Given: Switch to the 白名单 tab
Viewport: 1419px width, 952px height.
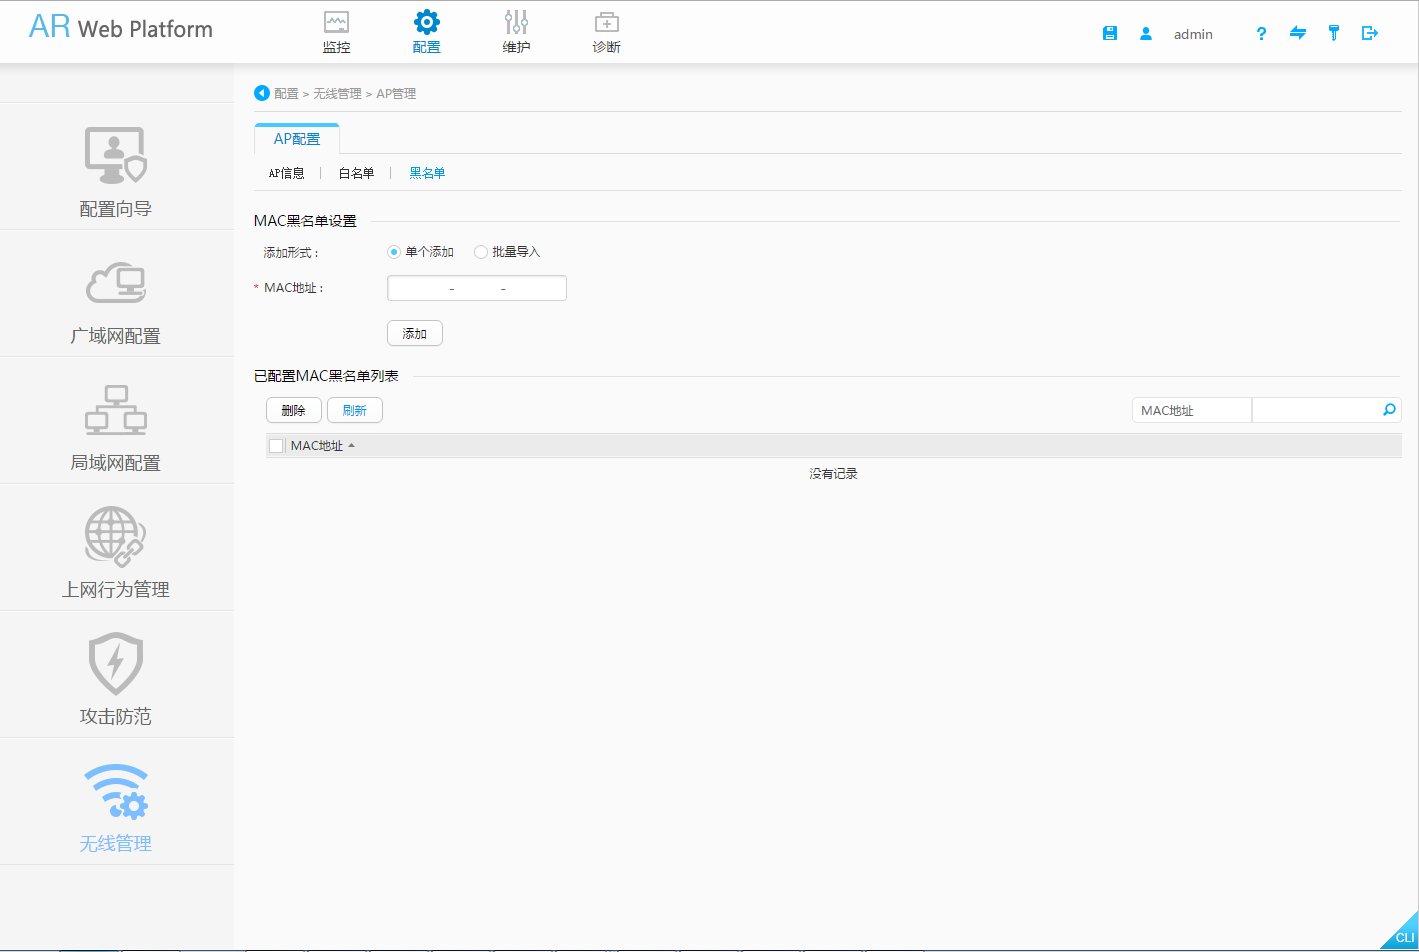Looking at the screenshot, I should (x=356, y=172).
